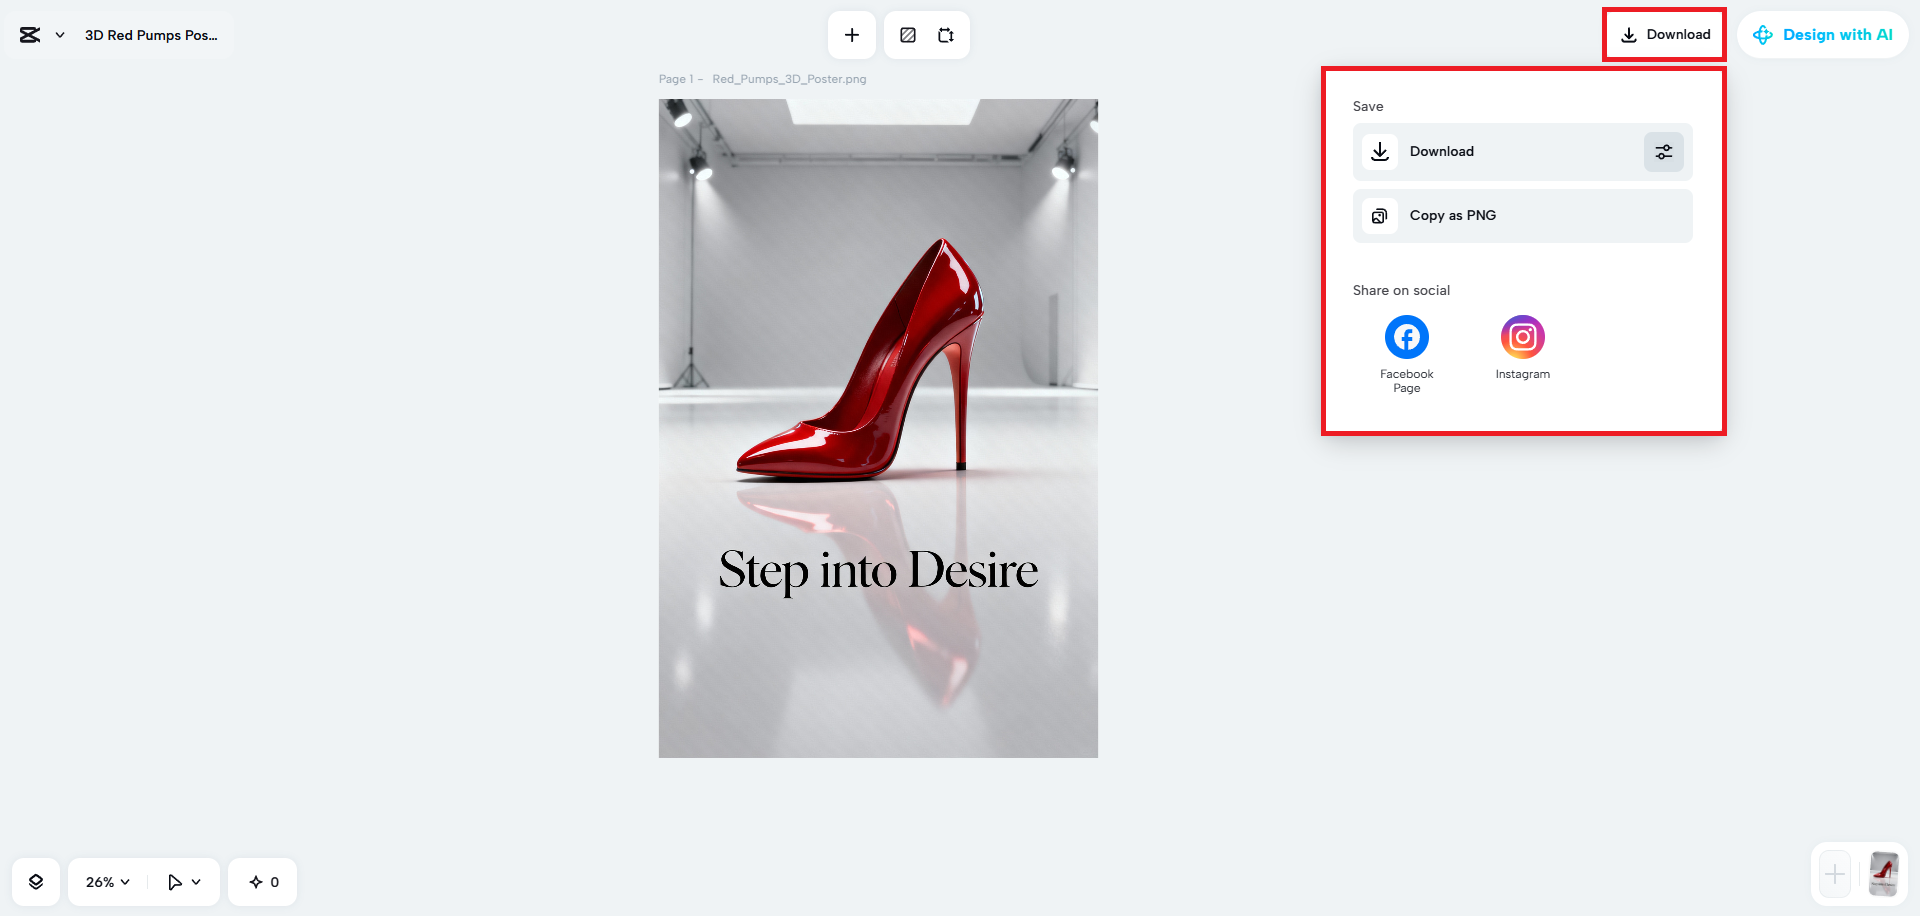Viewport: 1920px width, 916px height.
Task: Click the 'Save' heading in the panel
Action: click(1368, 107)
